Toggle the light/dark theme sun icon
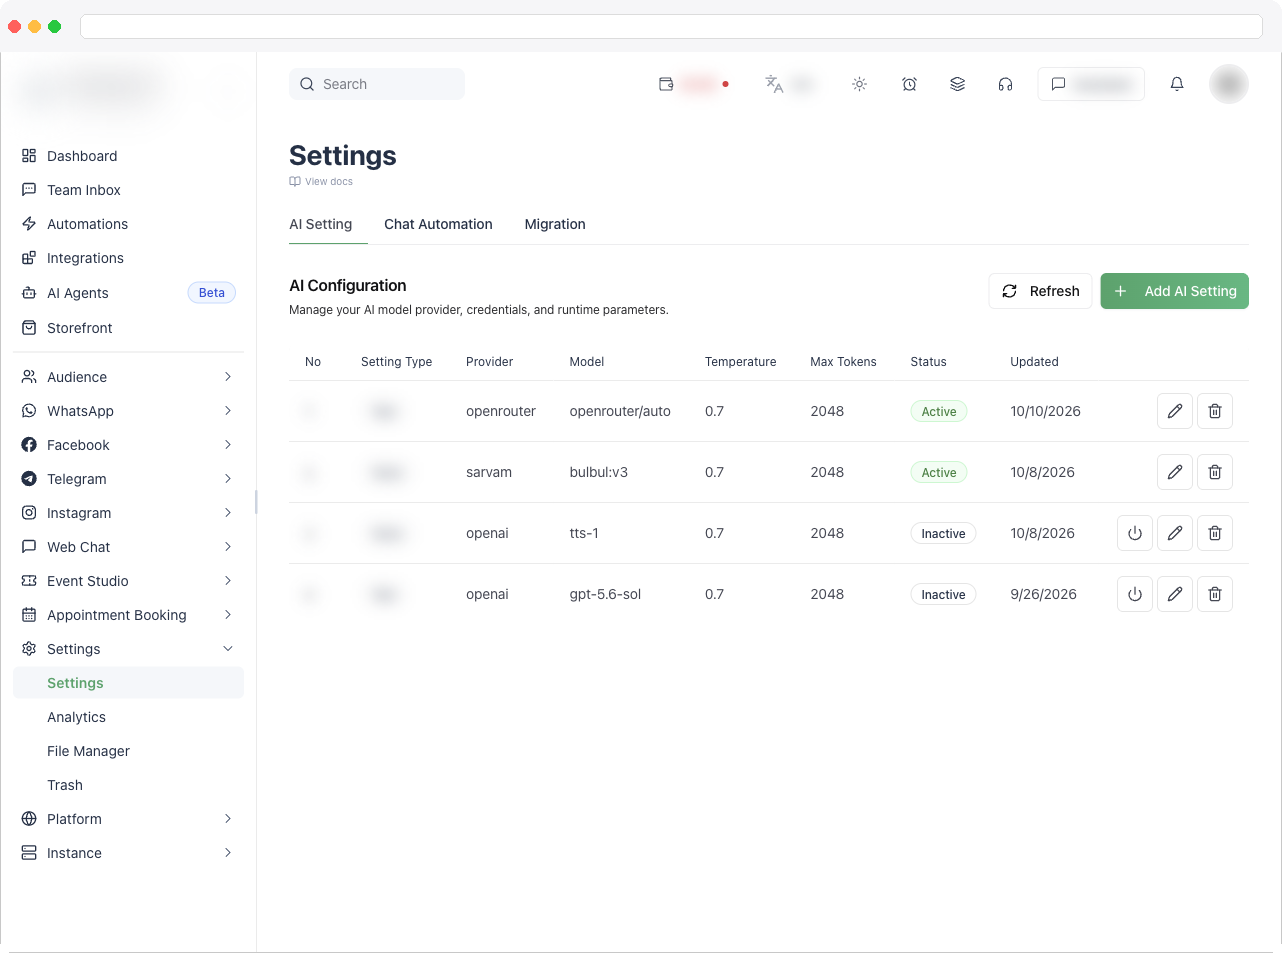This screenshot has height=953, width=1282. coord(859,84)
